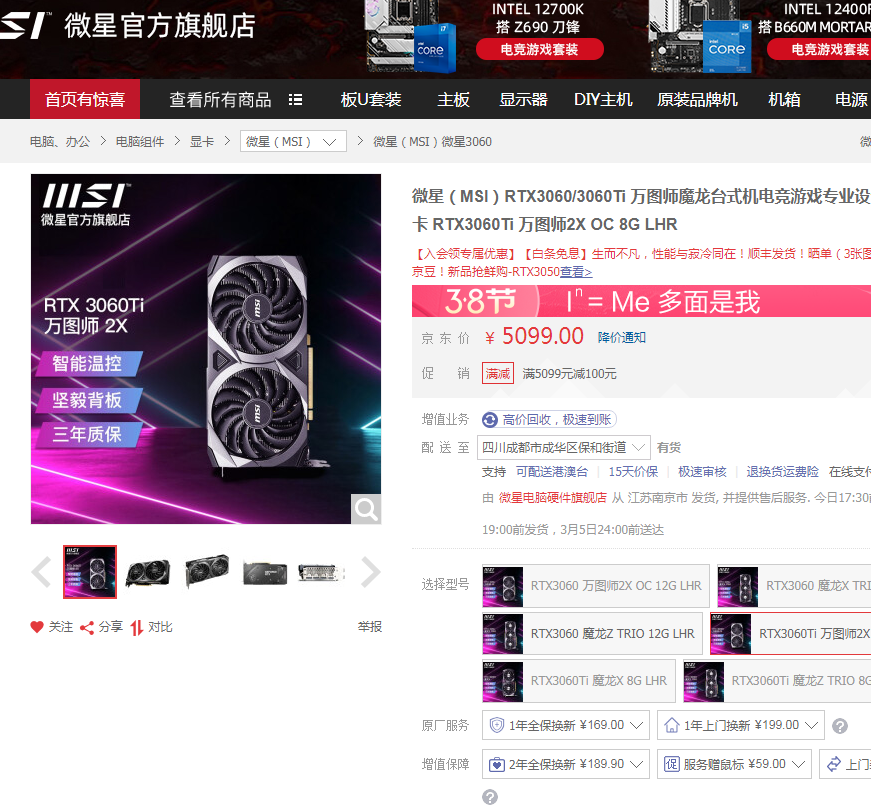Select model RTX3060 魔龙X TRI option
This screenshot has height=808, width=871.
click(x=794, y=586)
